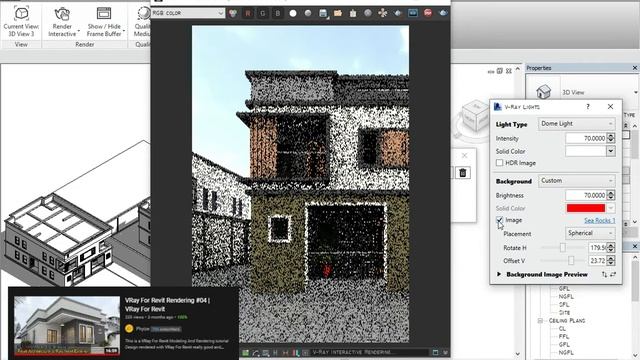The height and width of the screenshot is (360, 640).
Task: Click the 3D View house icon in Properties
Action: tap(543, 92)
